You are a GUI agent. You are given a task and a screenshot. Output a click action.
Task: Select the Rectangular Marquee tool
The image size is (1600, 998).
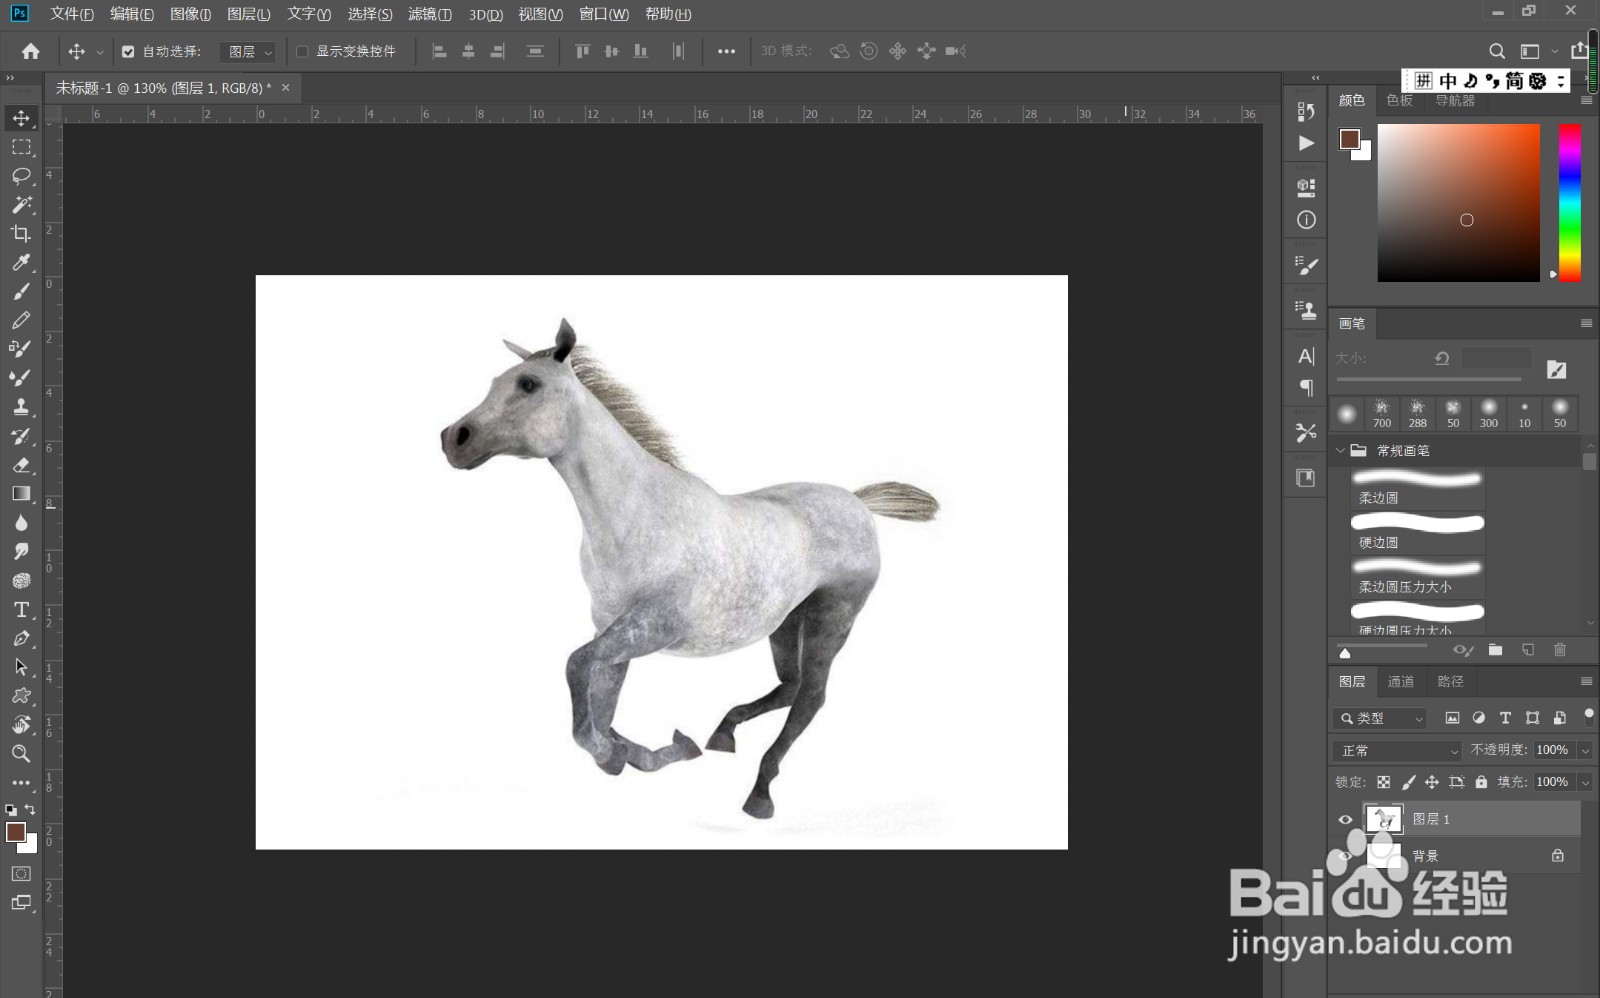tap(21, 147)
